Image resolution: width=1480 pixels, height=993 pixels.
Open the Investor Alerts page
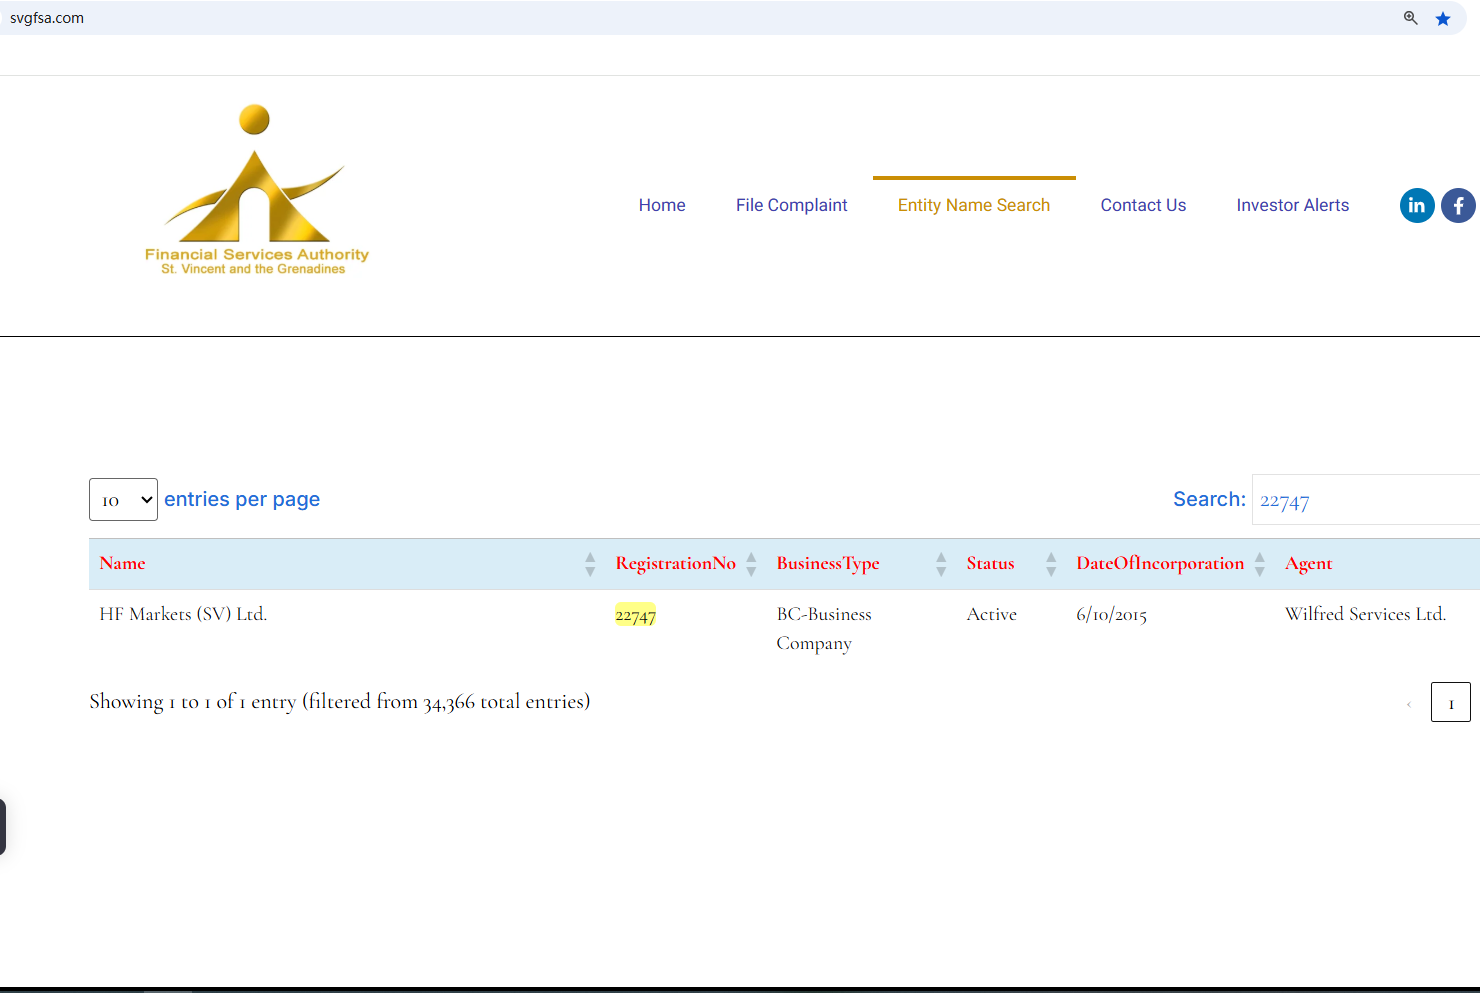[1292, 205]
